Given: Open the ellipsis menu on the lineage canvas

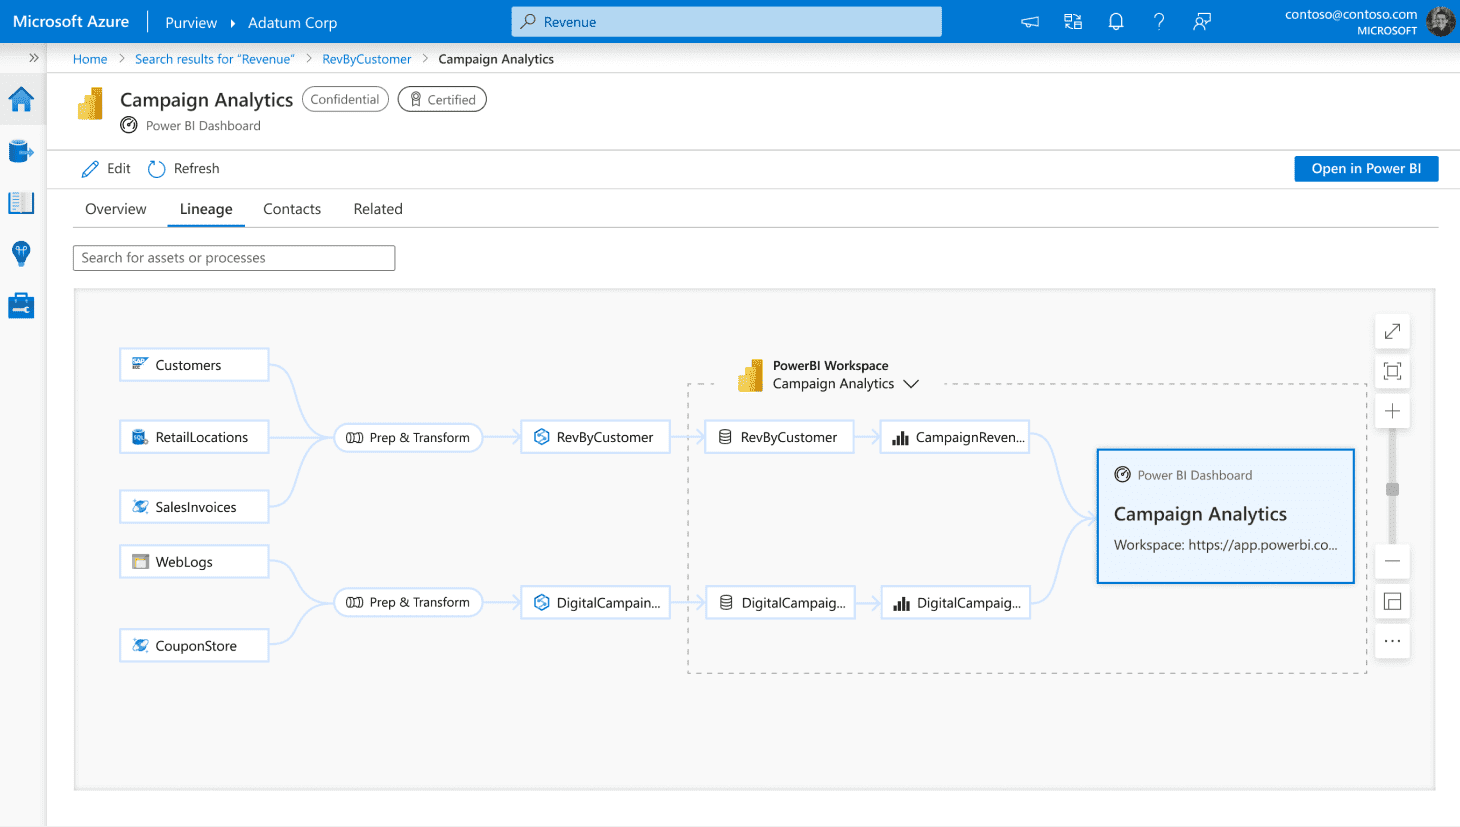Looking at the screenshot, I should pyautogui.click(x=1391, y=641).
